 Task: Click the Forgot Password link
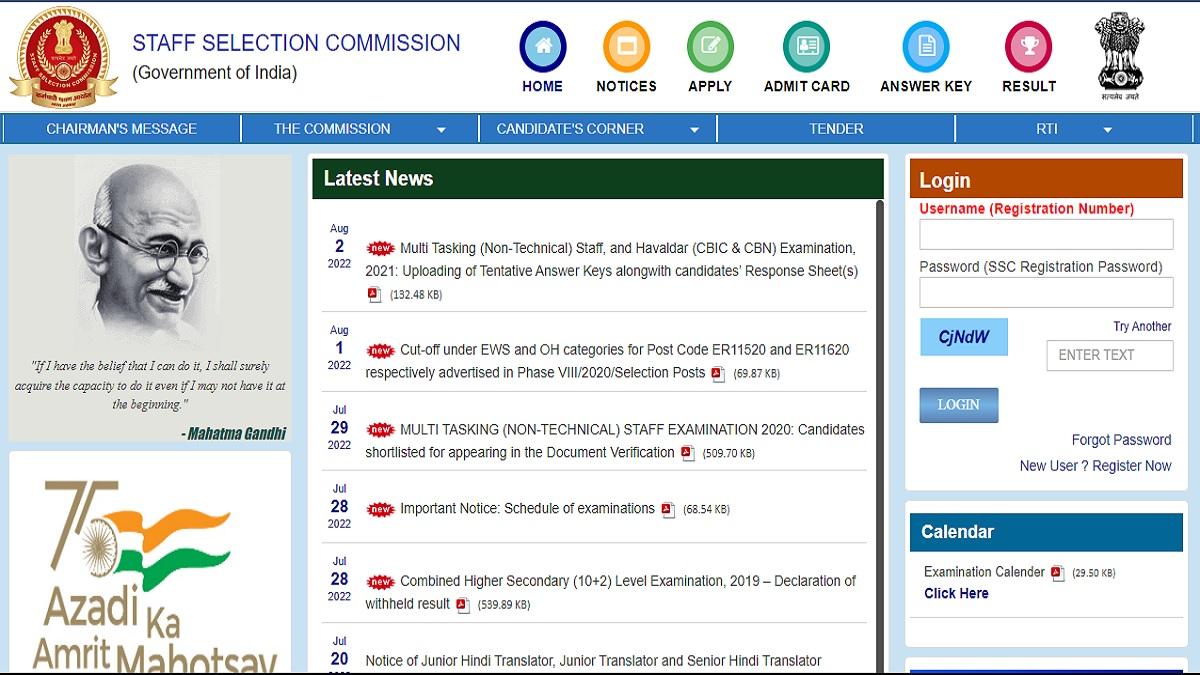1120,439
